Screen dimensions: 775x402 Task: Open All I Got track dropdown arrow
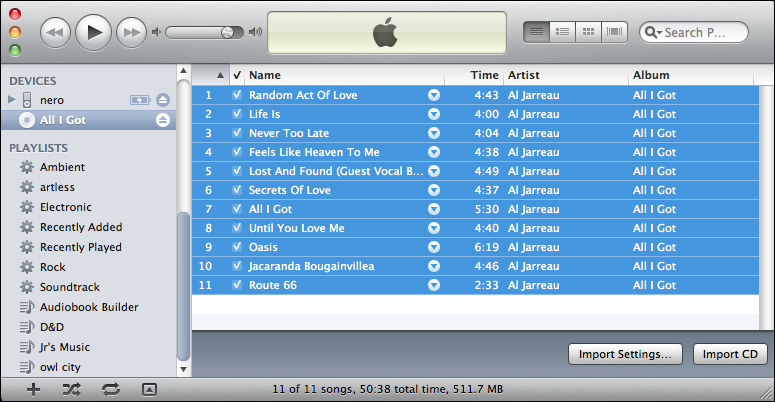(434, 209)
